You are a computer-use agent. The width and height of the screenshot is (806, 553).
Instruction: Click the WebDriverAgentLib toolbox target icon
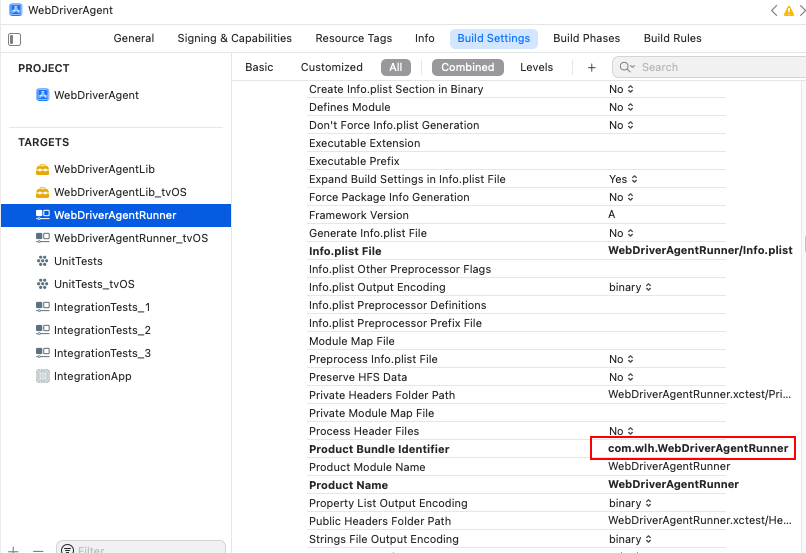[x=42, y=169]
